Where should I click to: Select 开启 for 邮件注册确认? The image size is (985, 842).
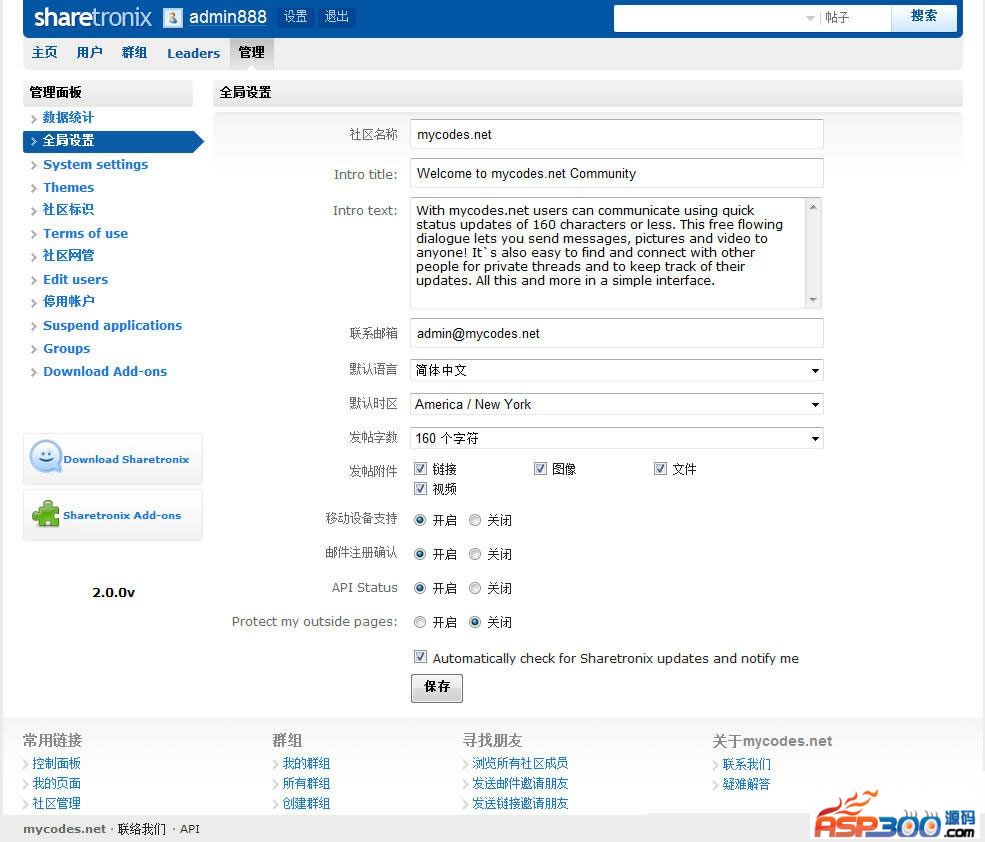[420, 554]
